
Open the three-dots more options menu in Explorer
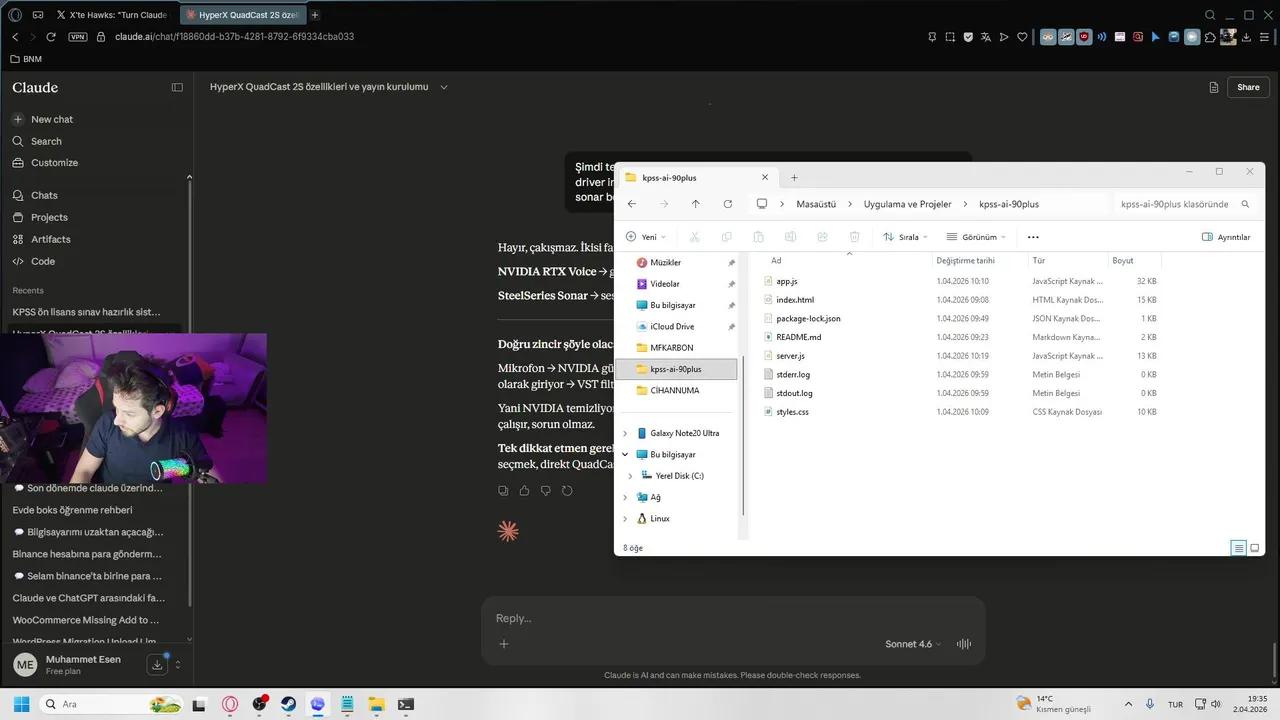1033,237
